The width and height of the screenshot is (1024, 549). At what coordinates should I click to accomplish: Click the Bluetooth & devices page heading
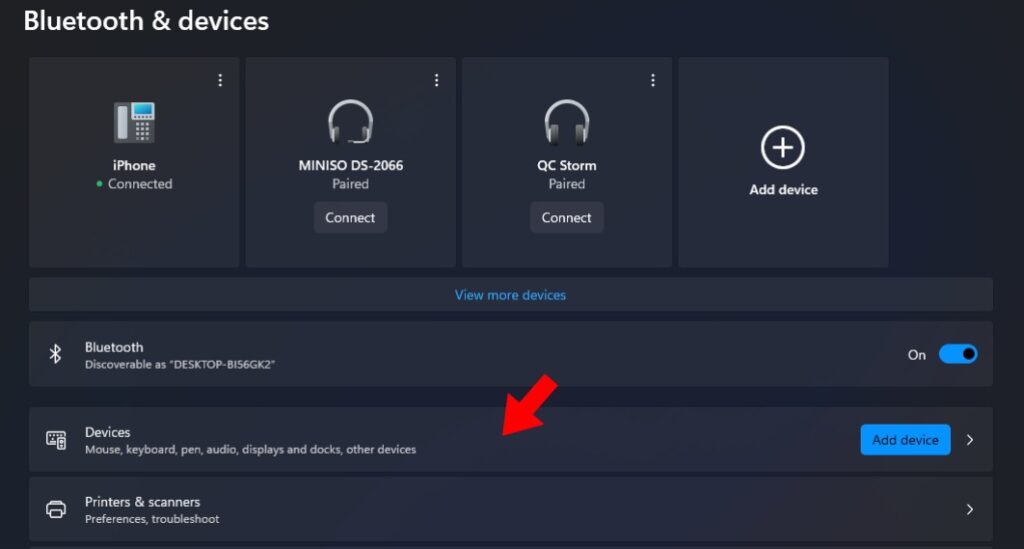coord(146,21)
